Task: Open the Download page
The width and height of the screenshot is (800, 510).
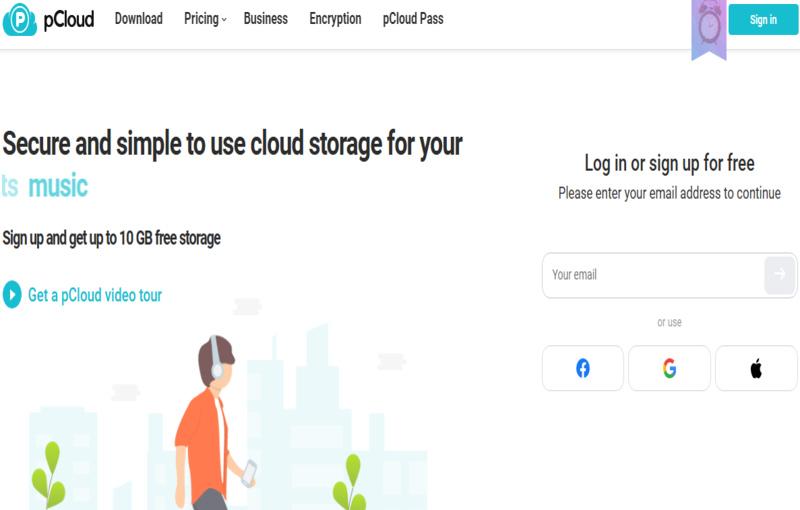Action: pyautogui.click(x=139, y=19)
